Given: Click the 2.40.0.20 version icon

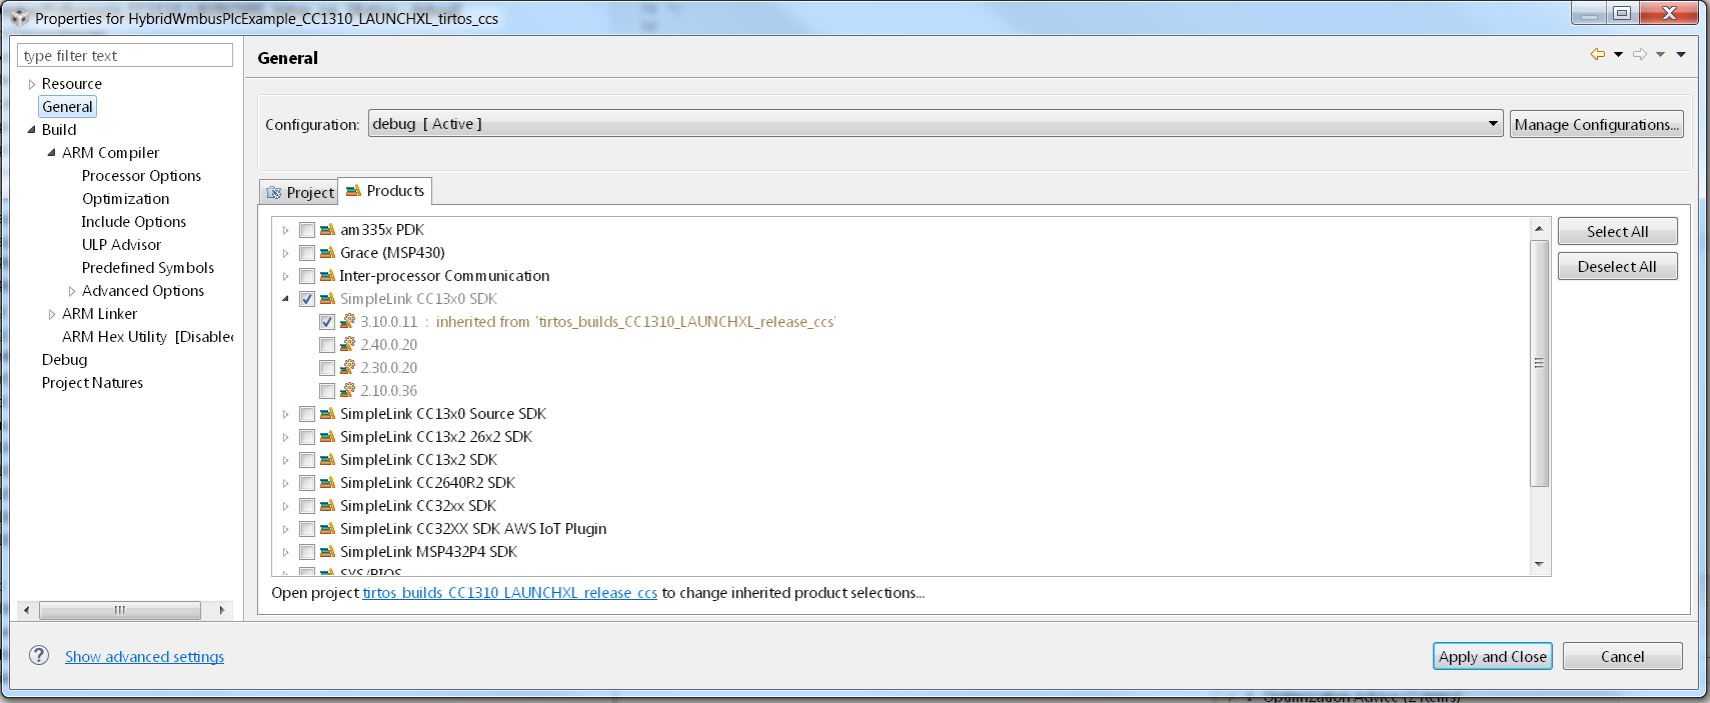Looking at the screenshot, I should point(347,345).
